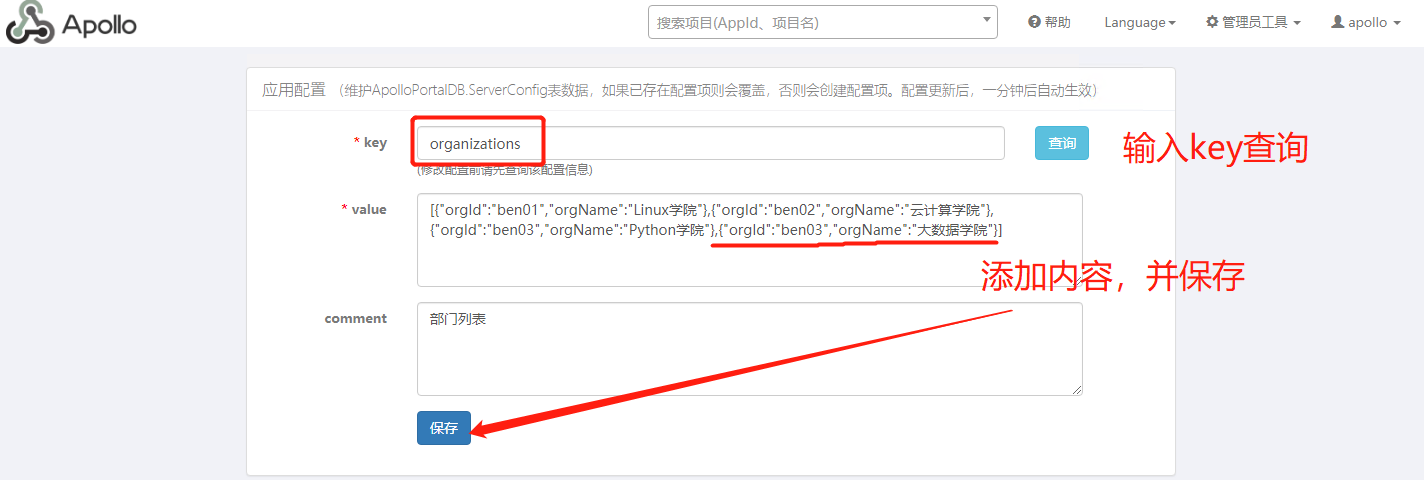Click the Apollo brand name text
This screenshot has height=480, width=1424.
99,24
